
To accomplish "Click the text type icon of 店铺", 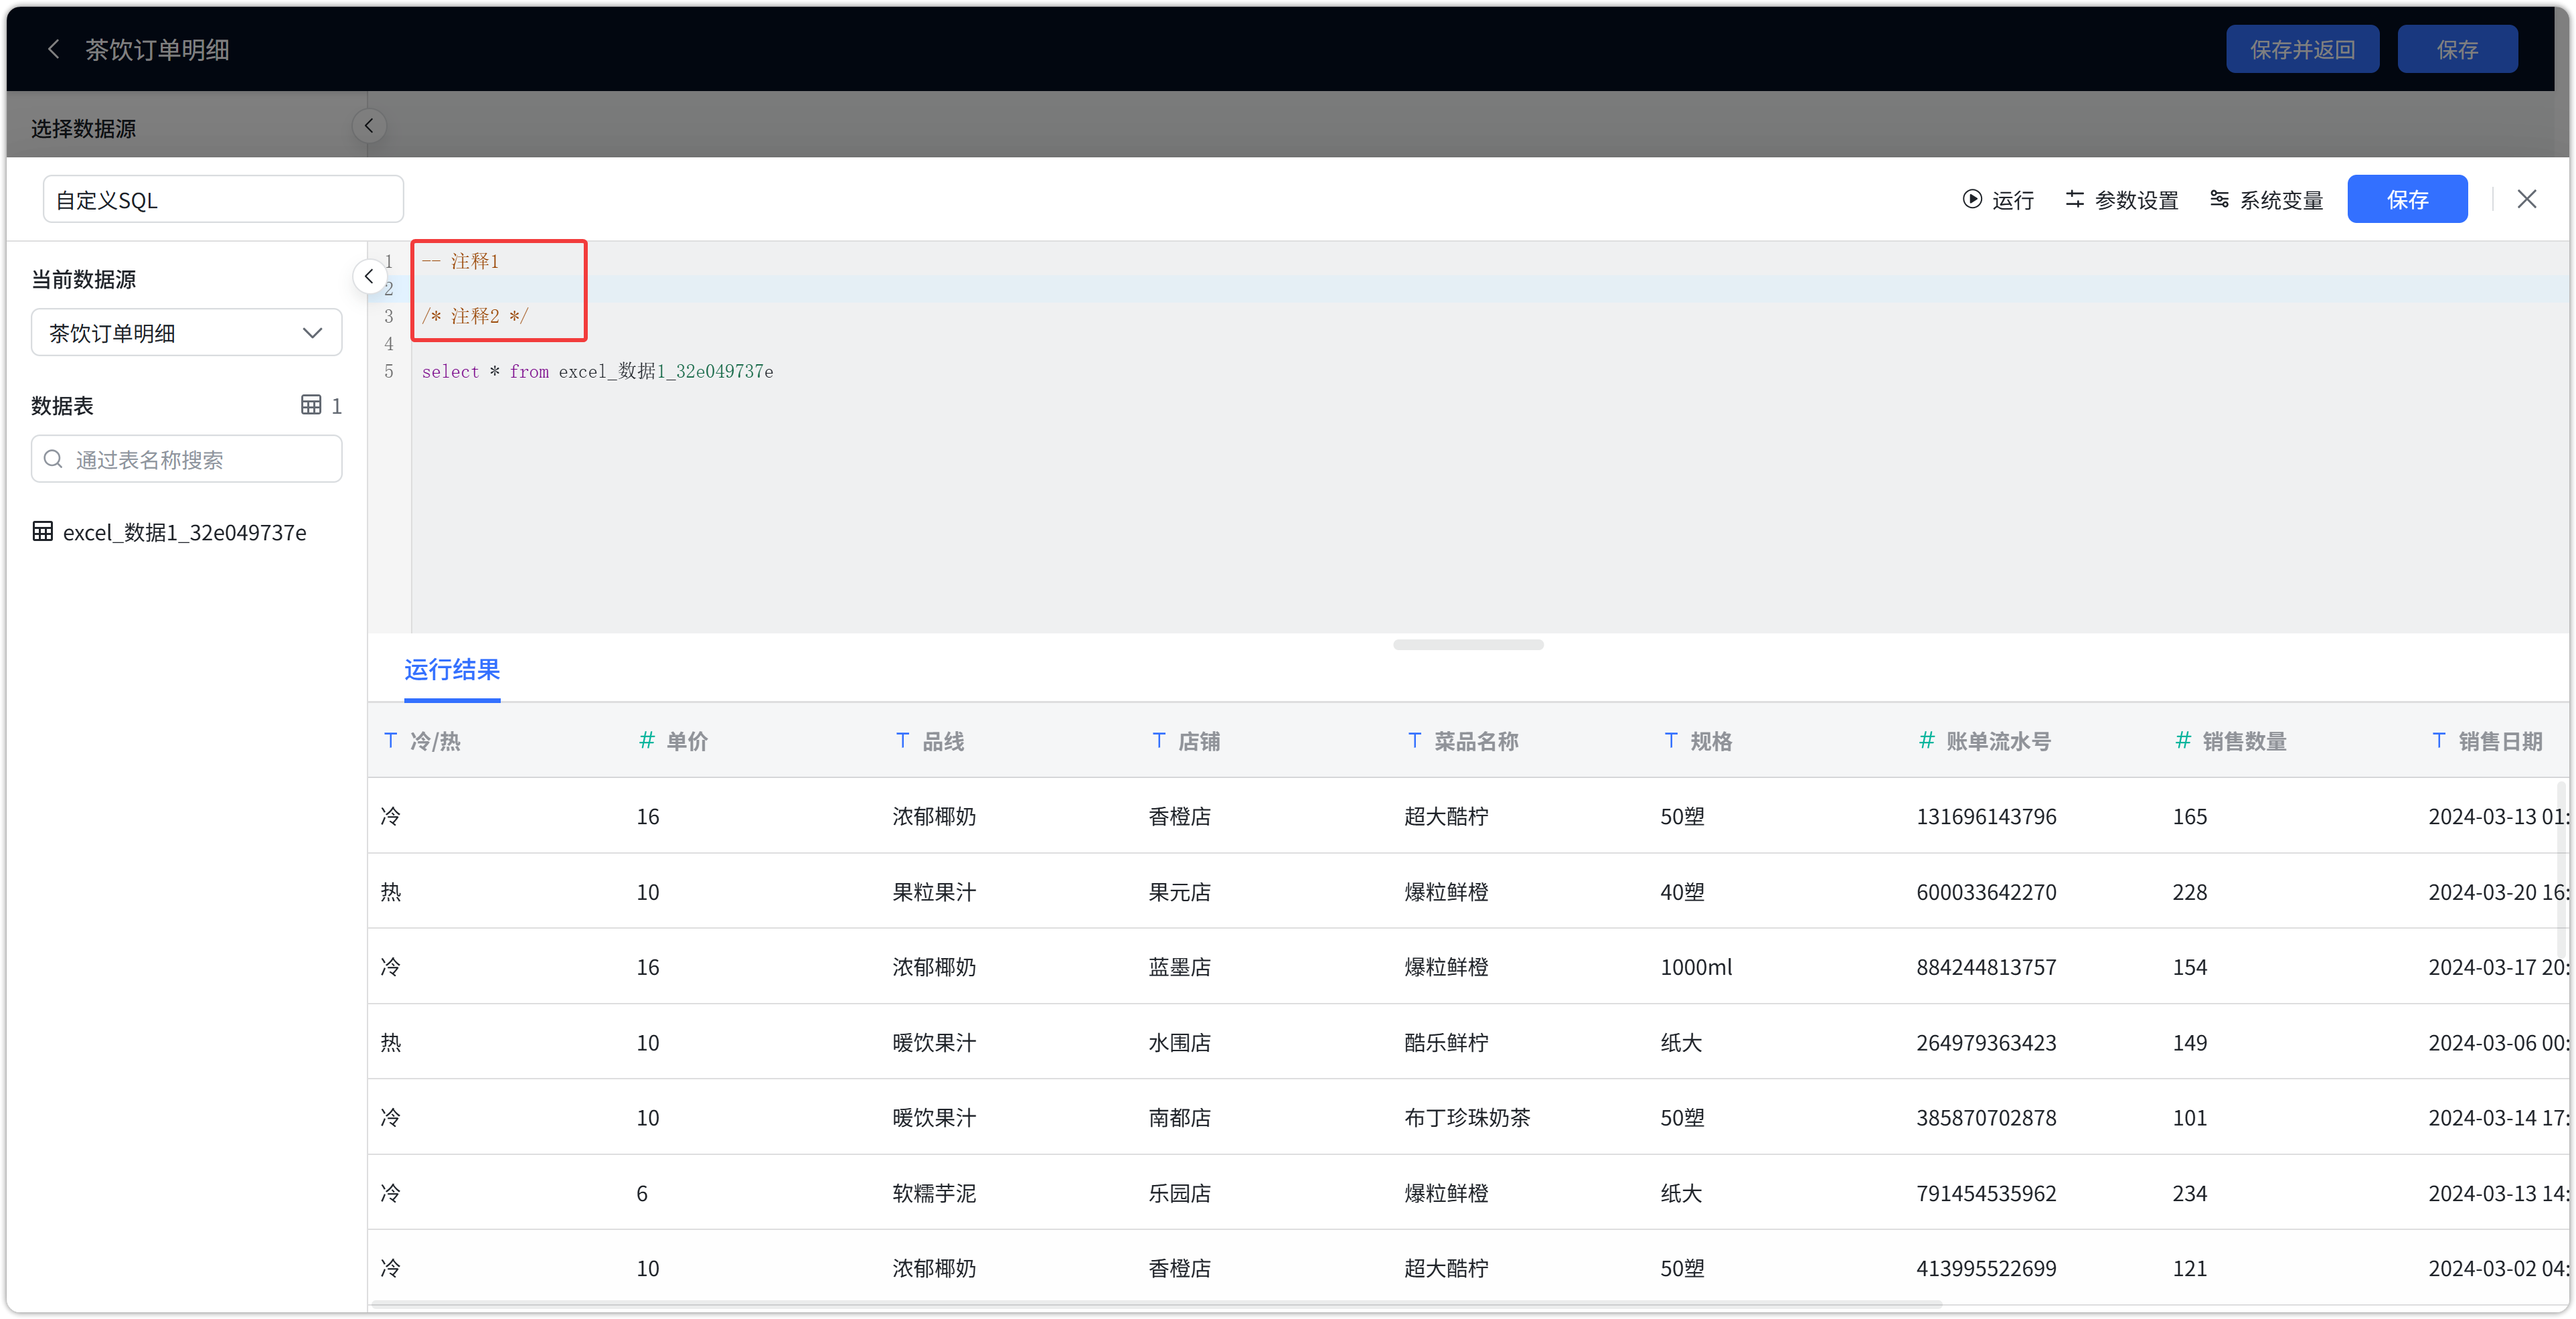I will pyautogui.click(x=1159, y=740).
